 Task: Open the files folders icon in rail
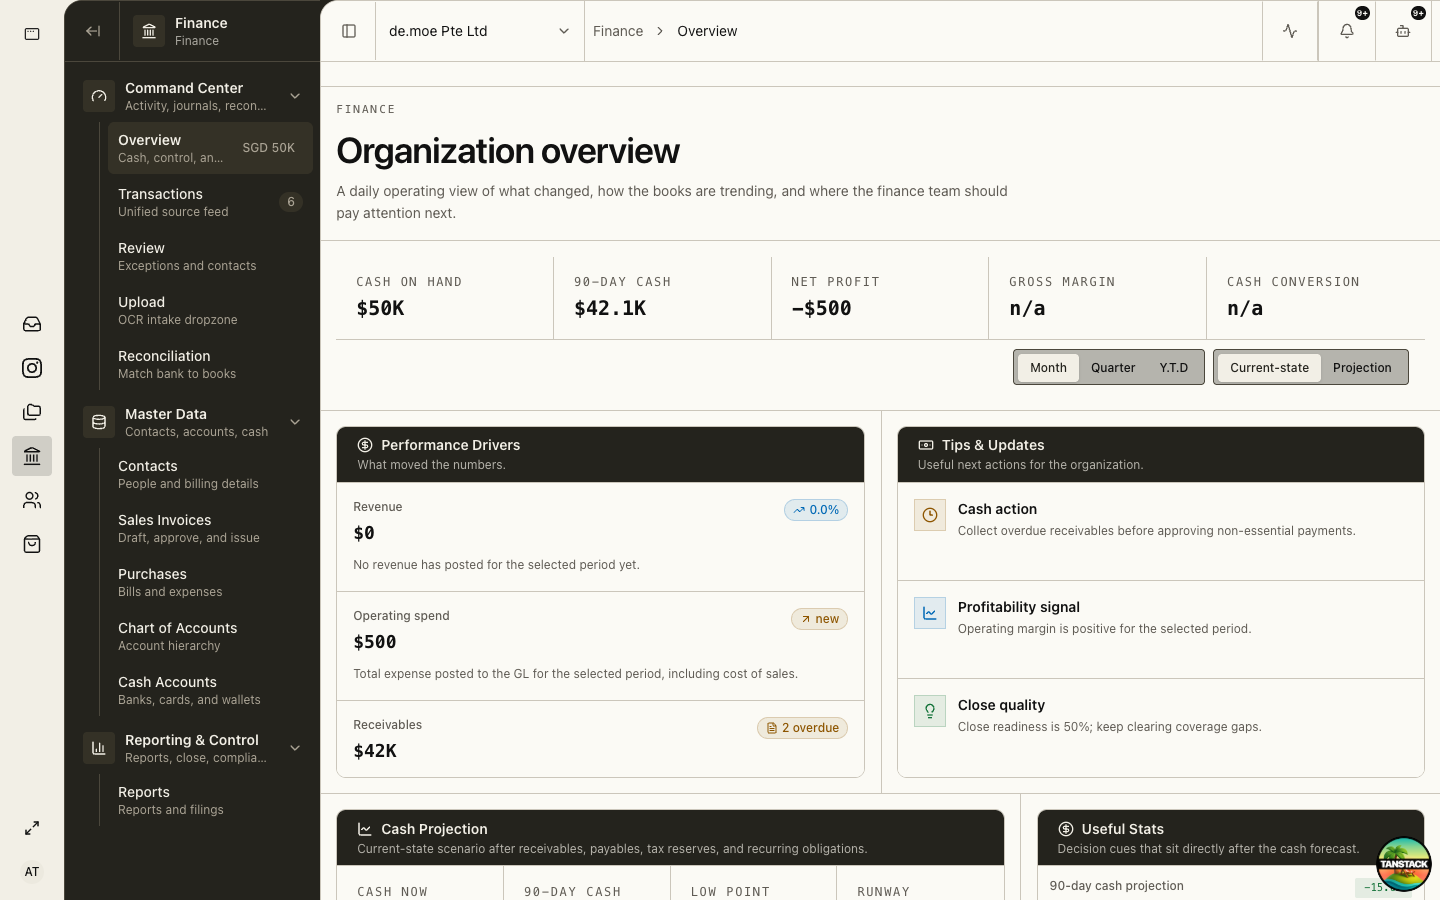point(32,412)
